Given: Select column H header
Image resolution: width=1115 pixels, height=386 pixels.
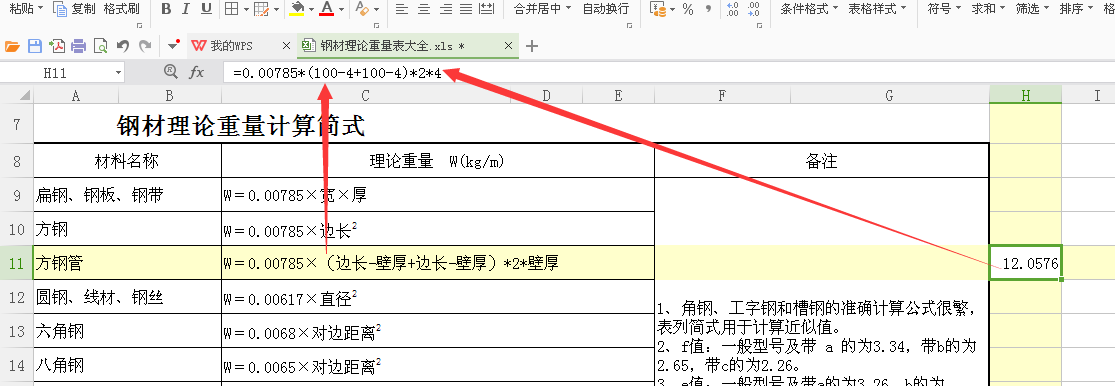Looking at the screenshot, I should (1025, 96).
